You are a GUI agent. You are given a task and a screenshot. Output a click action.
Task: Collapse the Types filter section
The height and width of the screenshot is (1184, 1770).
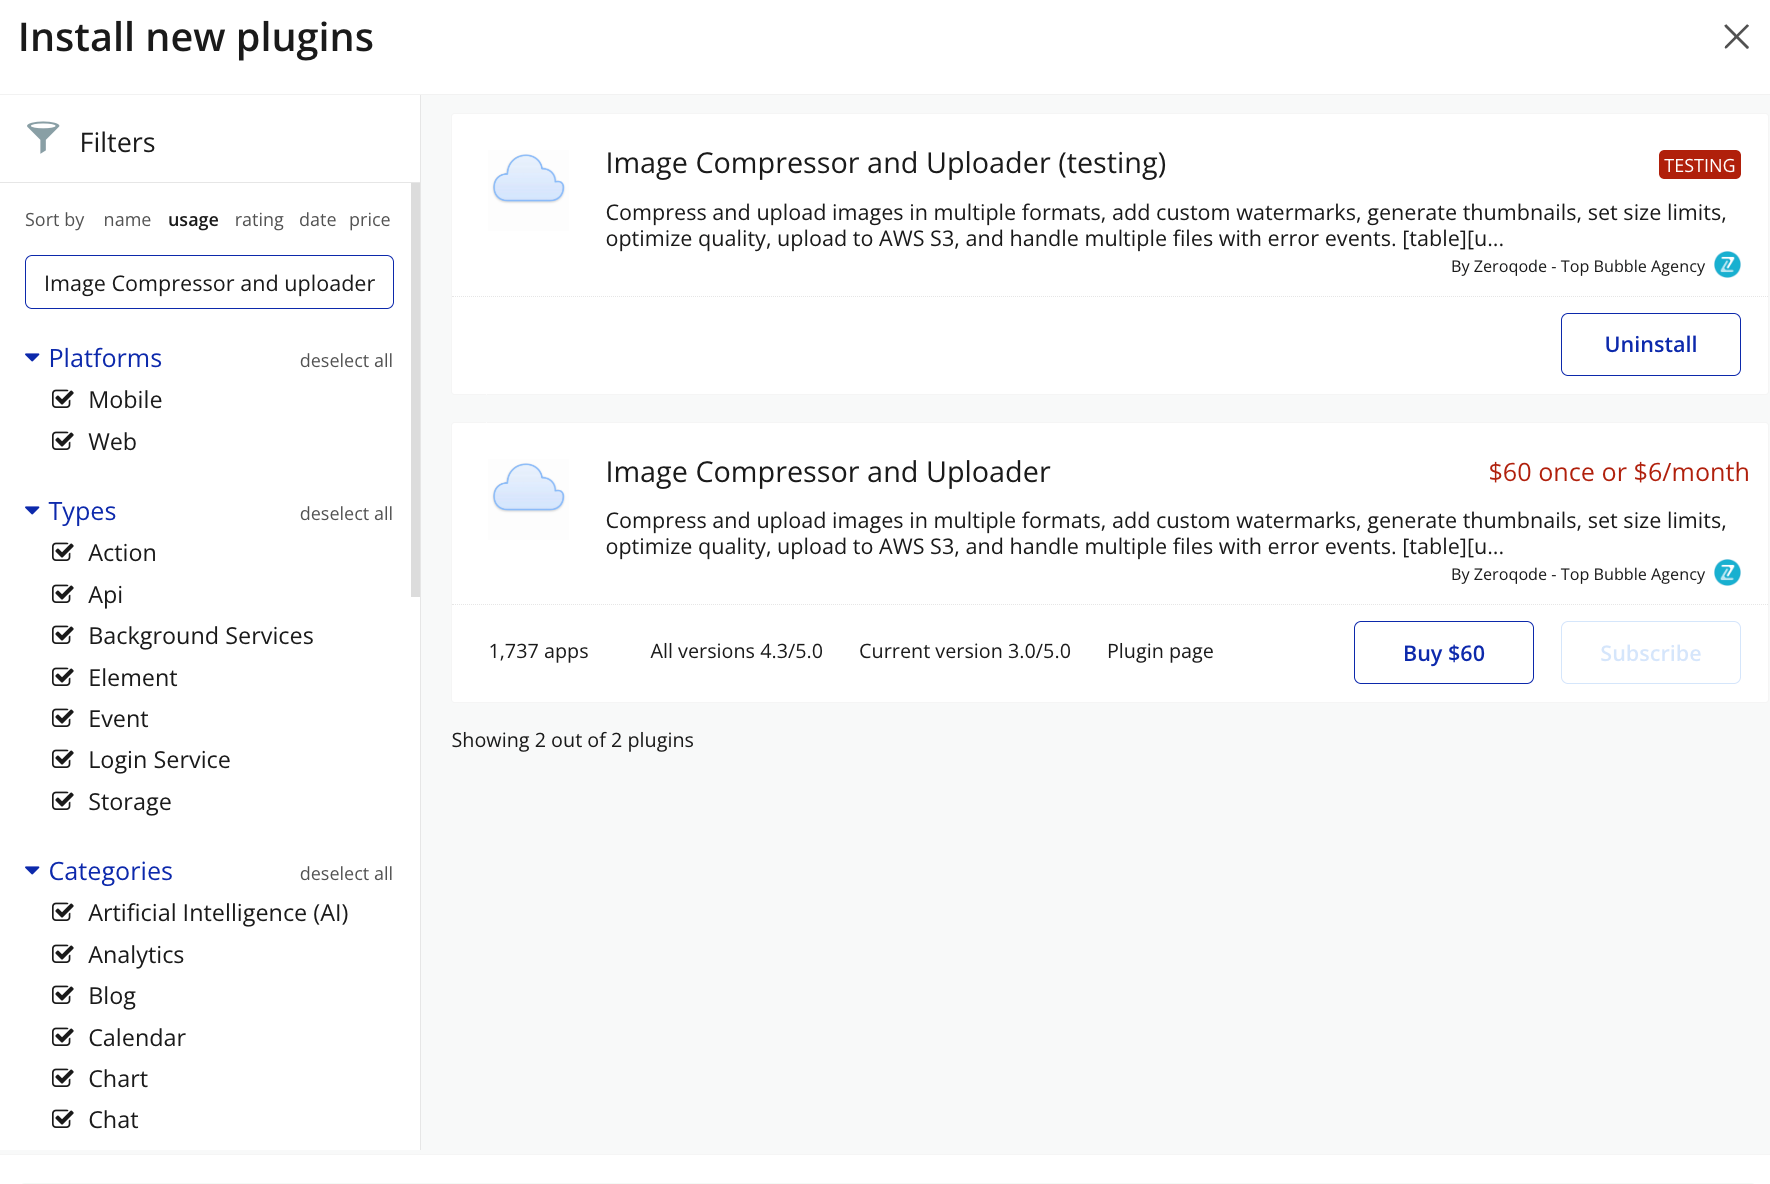[32, 511]
